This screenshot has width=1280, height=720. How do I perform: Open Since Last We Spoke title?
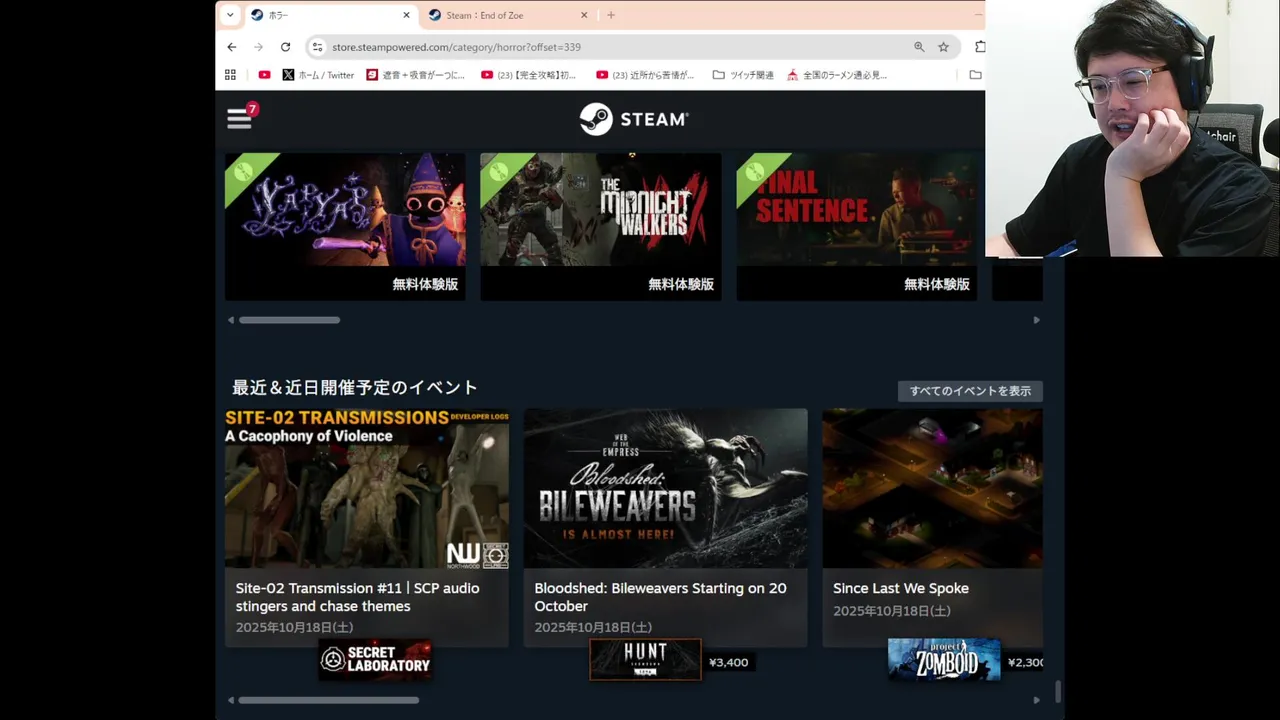pos(901,588)
